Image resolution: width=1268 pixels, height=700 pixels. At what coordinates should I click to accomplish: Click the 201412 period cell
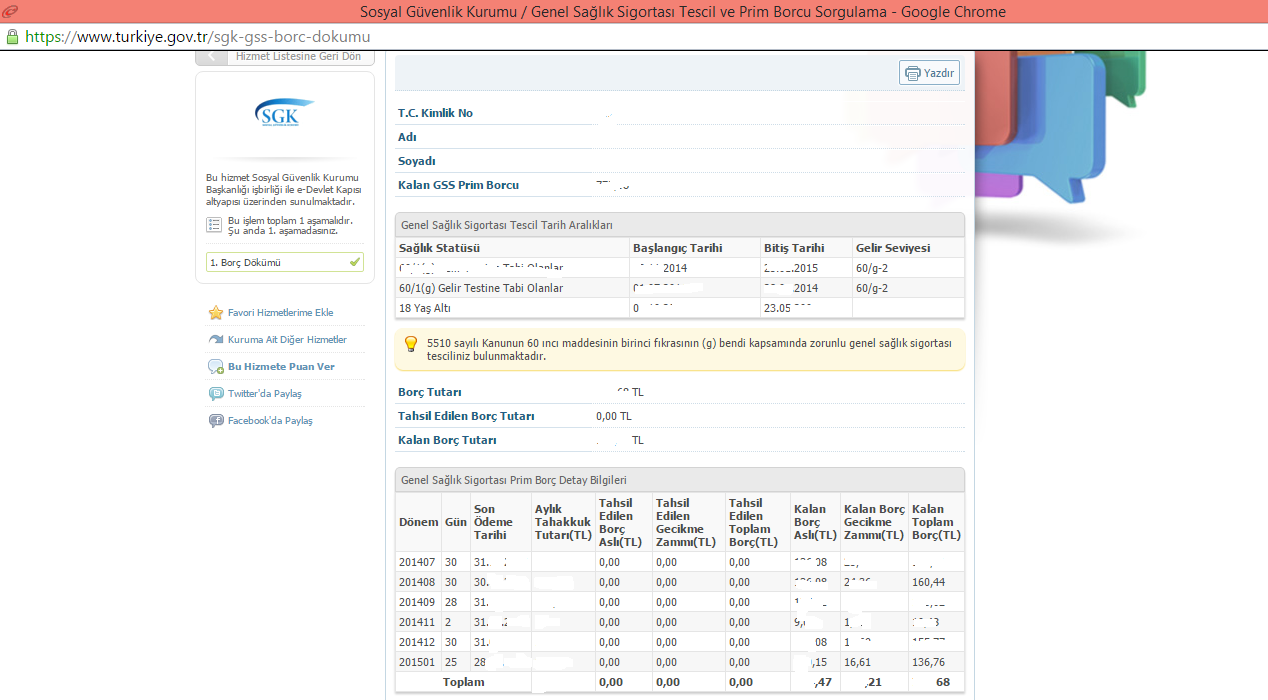click(x=418, y=642)
